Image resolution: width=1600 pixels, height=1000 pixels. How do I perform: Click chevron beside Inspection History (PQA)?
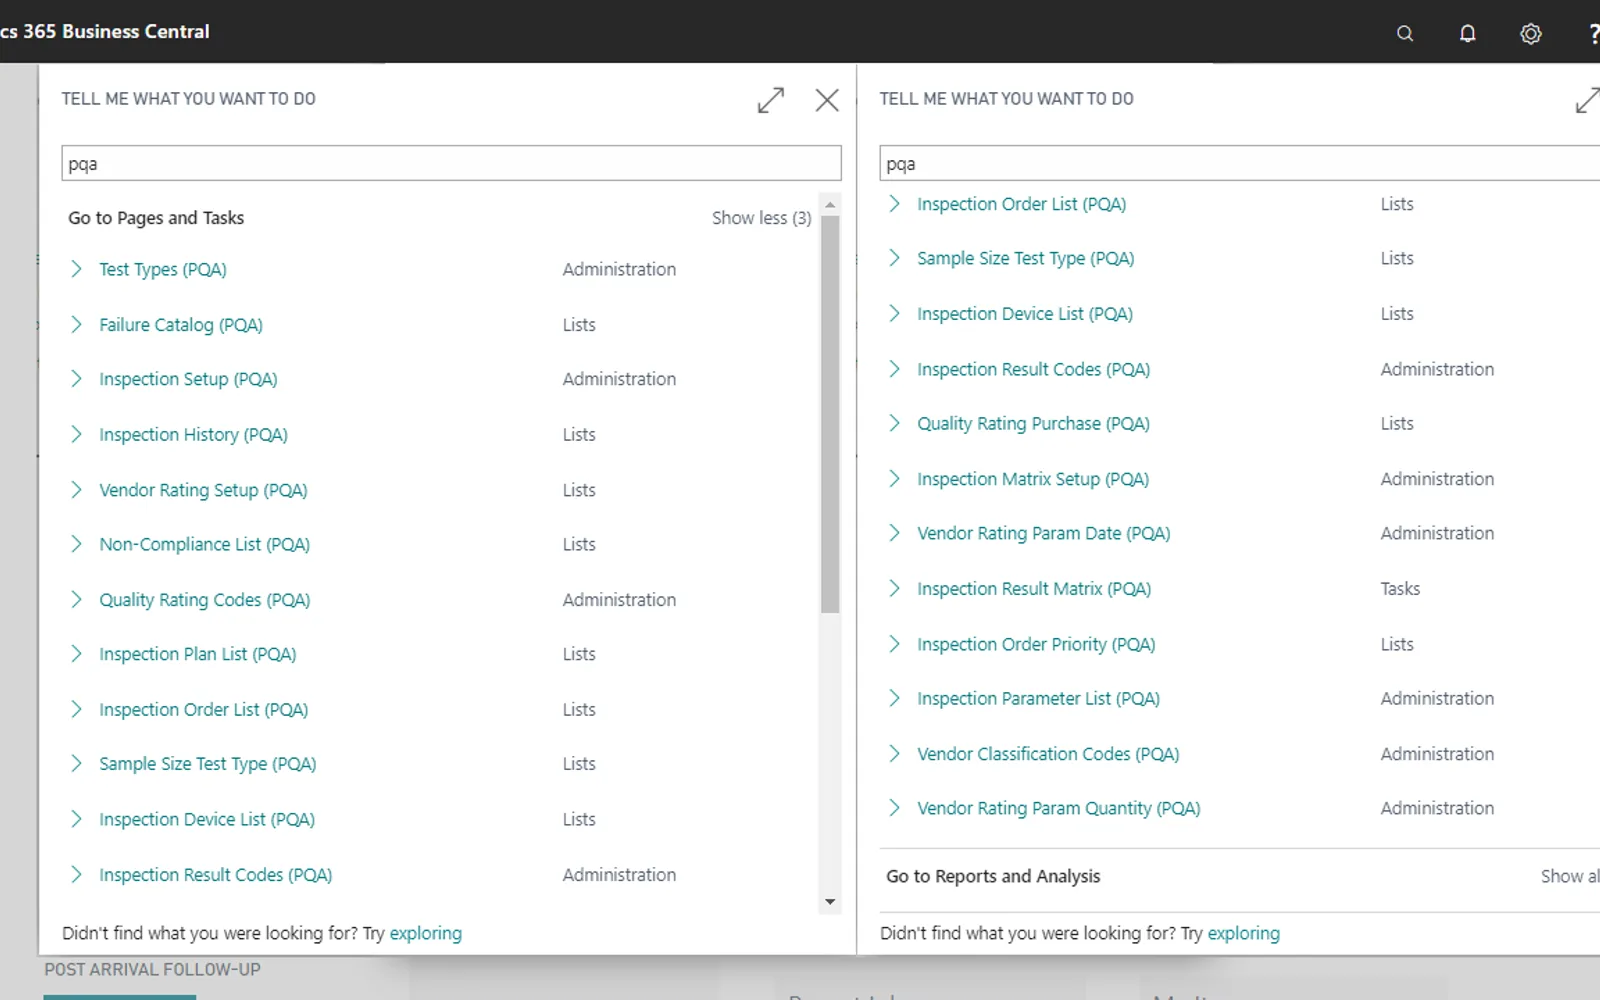click(76, 434)
